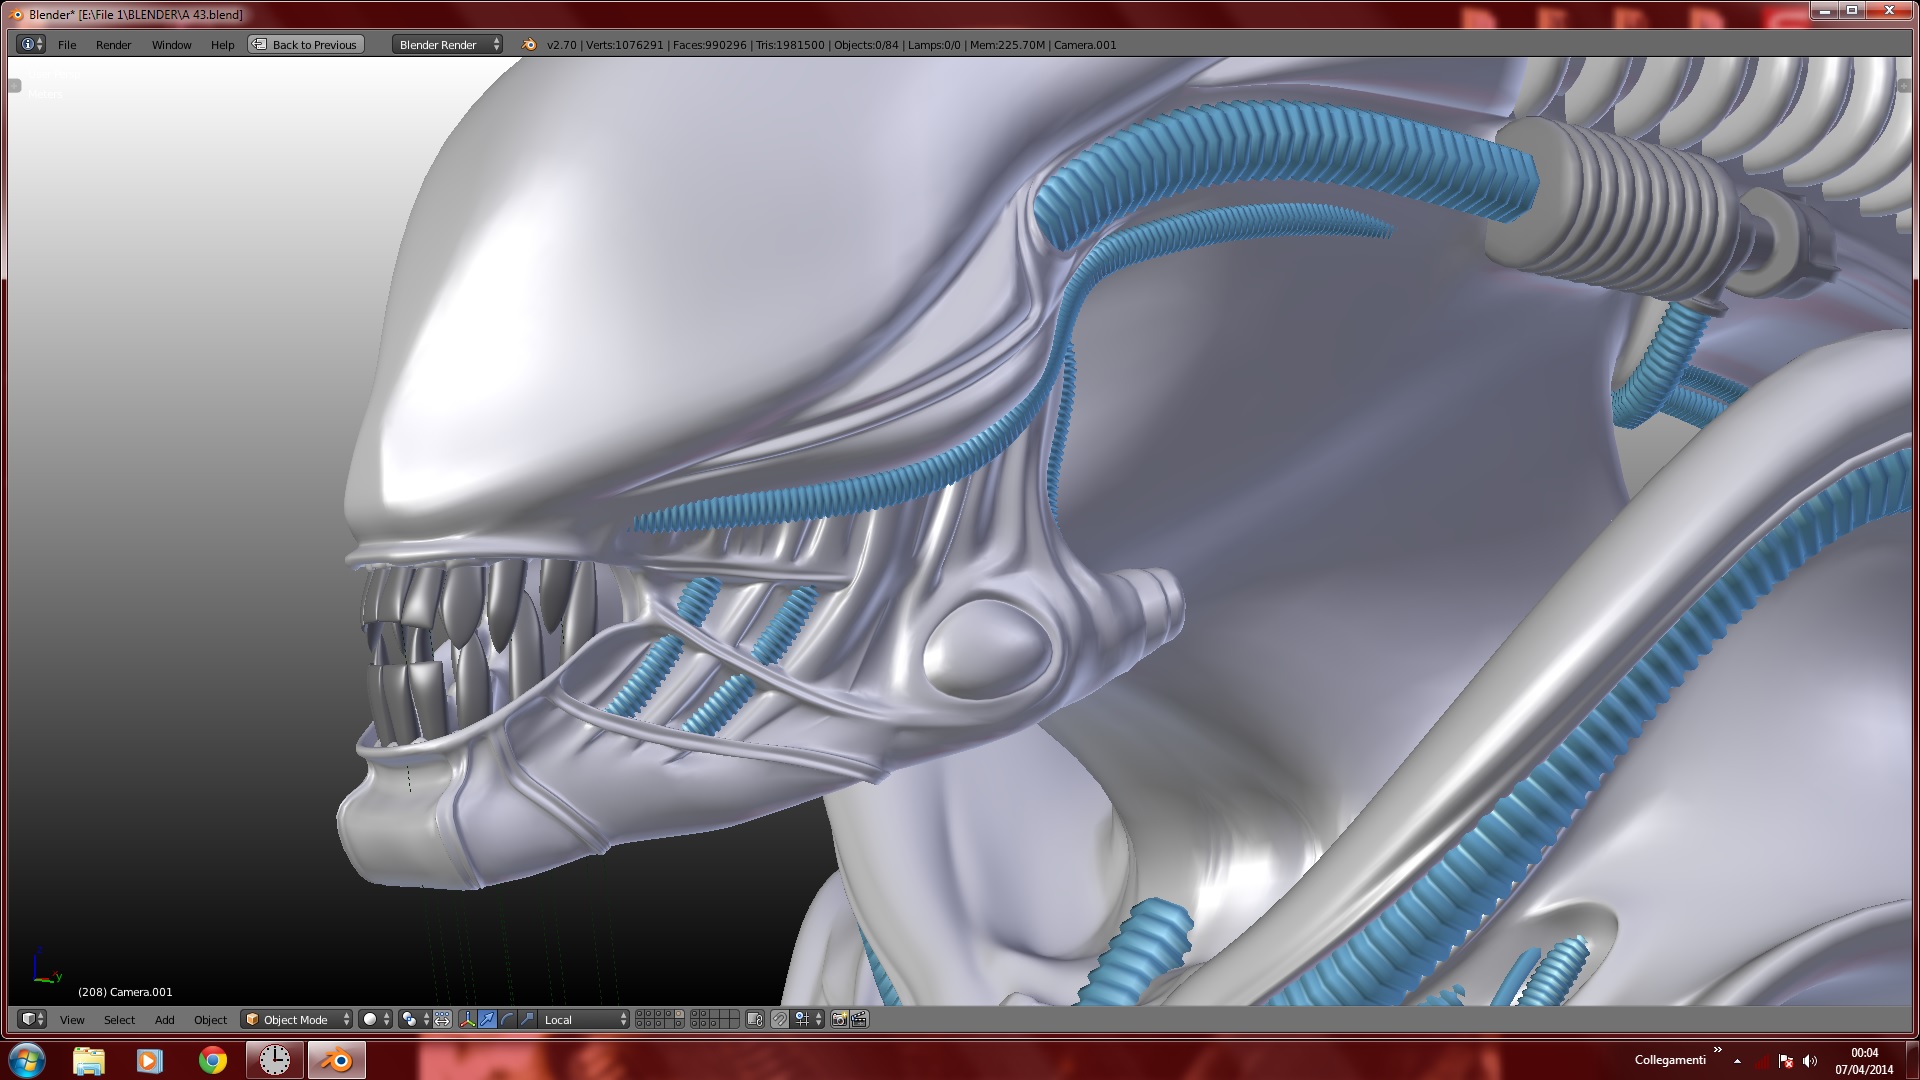Click the system clock showing 00:04
The width and height of the screenshot is (1920, 1080).
1865,1052
